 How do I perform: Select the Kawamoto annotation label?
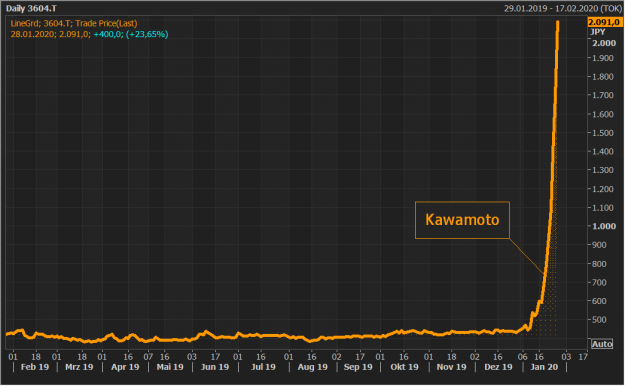[x=462, y=220]
